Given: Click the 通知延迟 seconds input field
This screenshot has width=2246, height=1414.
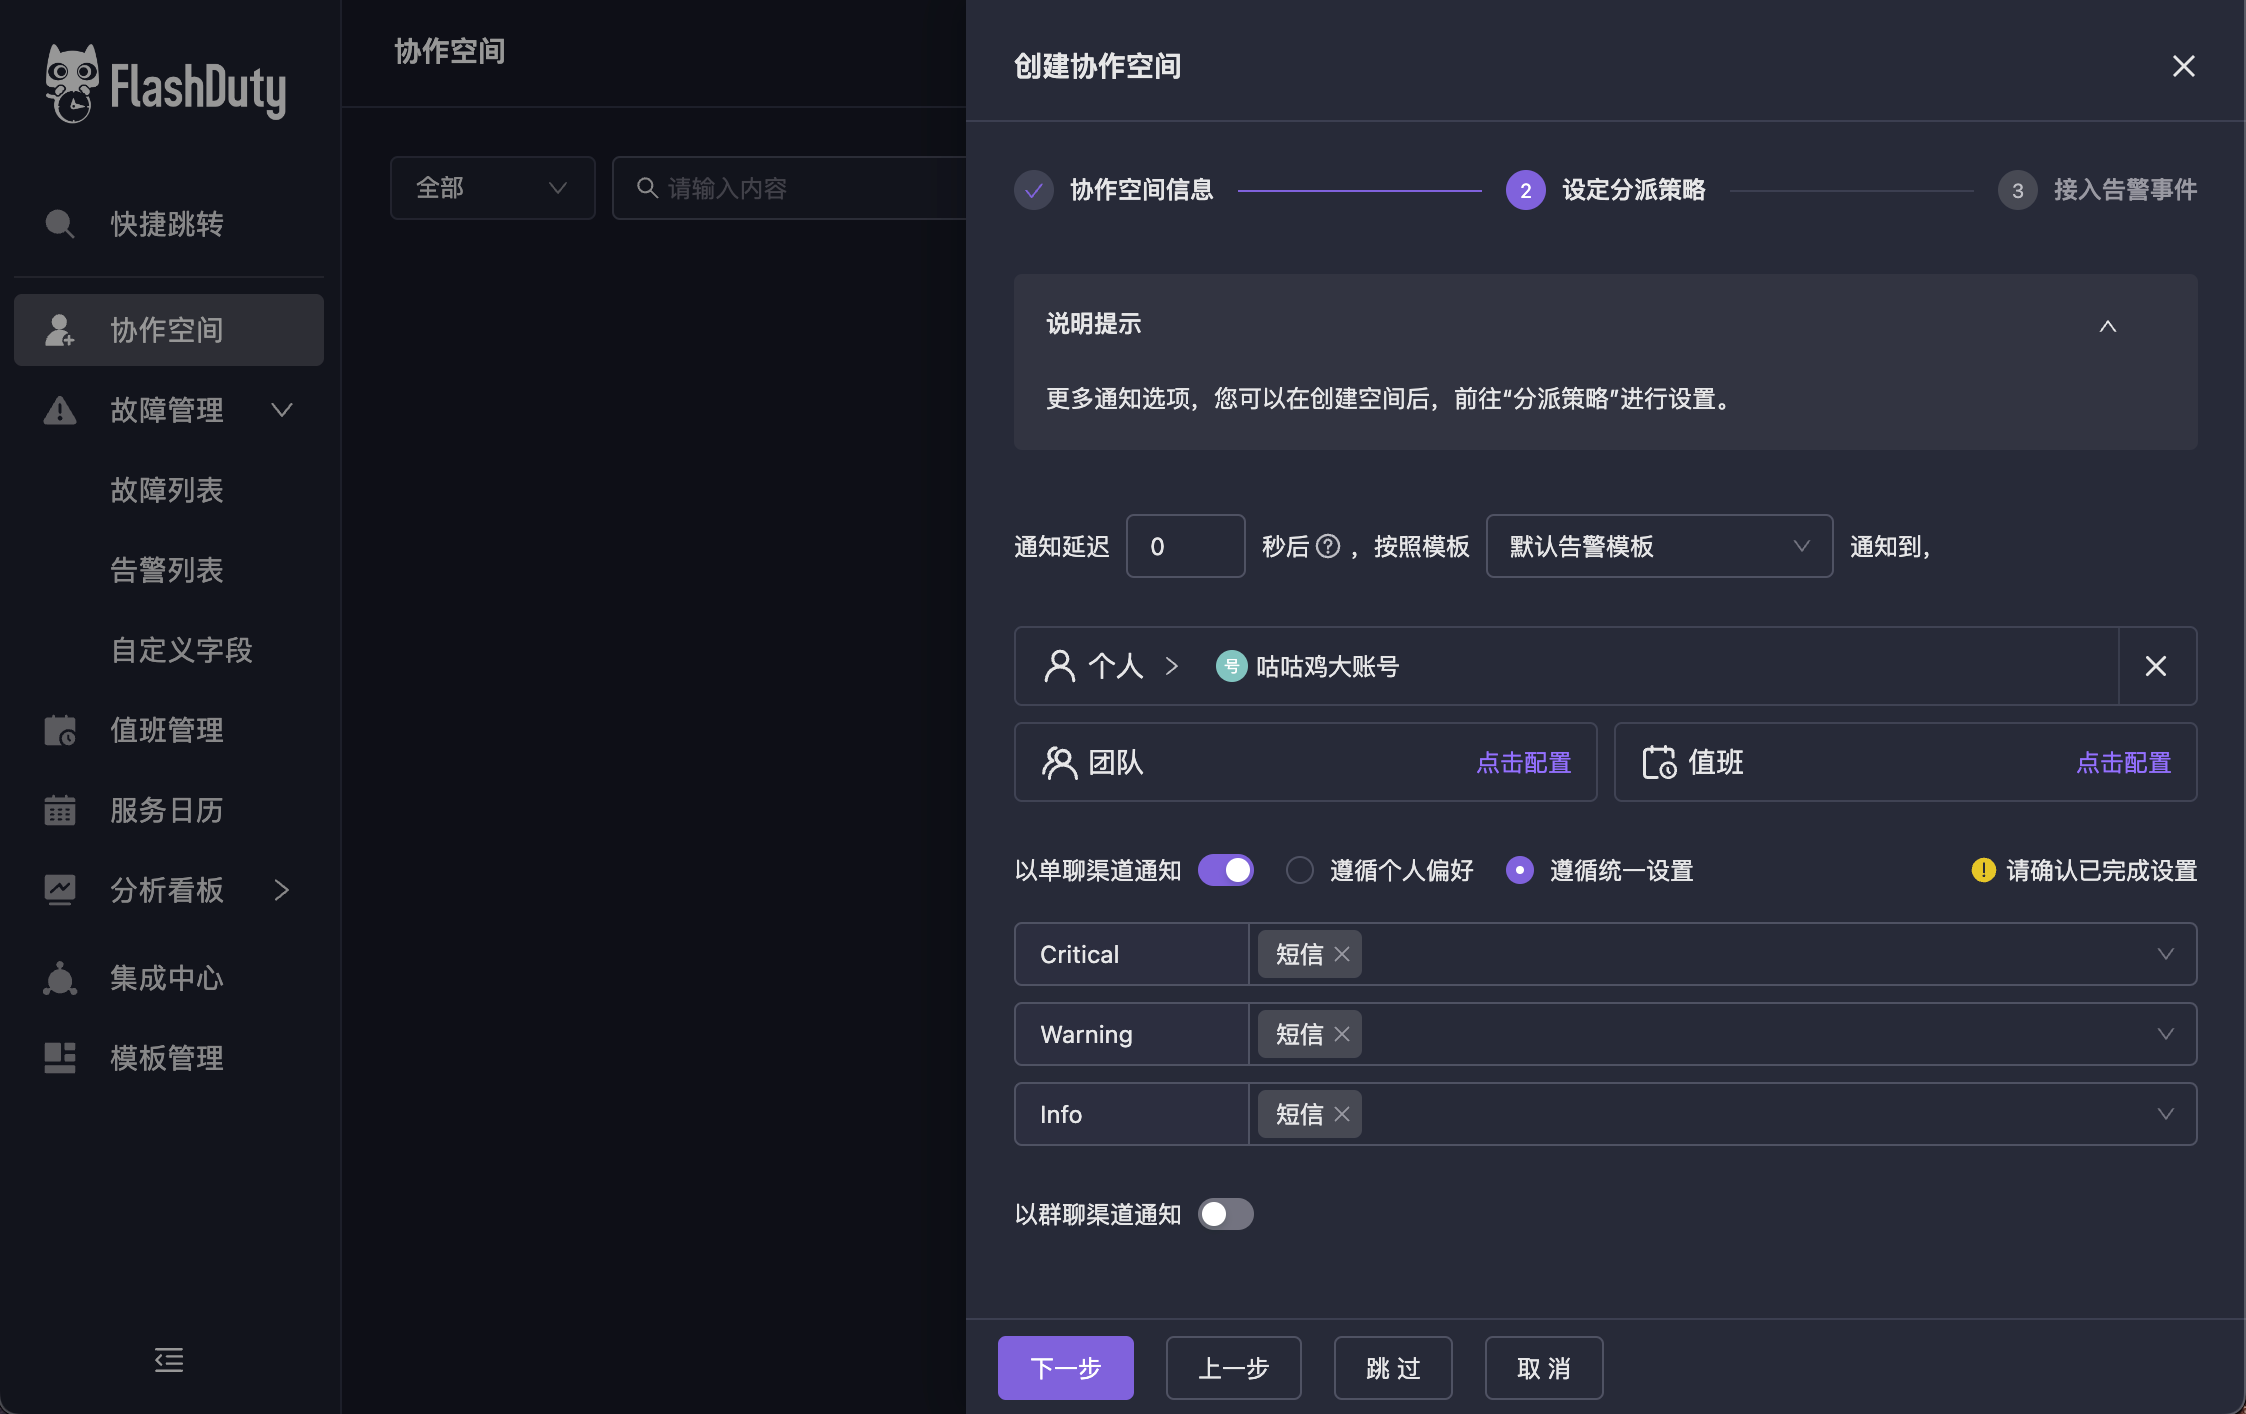Looking at the screenshot, I should tap(1185, 546).
